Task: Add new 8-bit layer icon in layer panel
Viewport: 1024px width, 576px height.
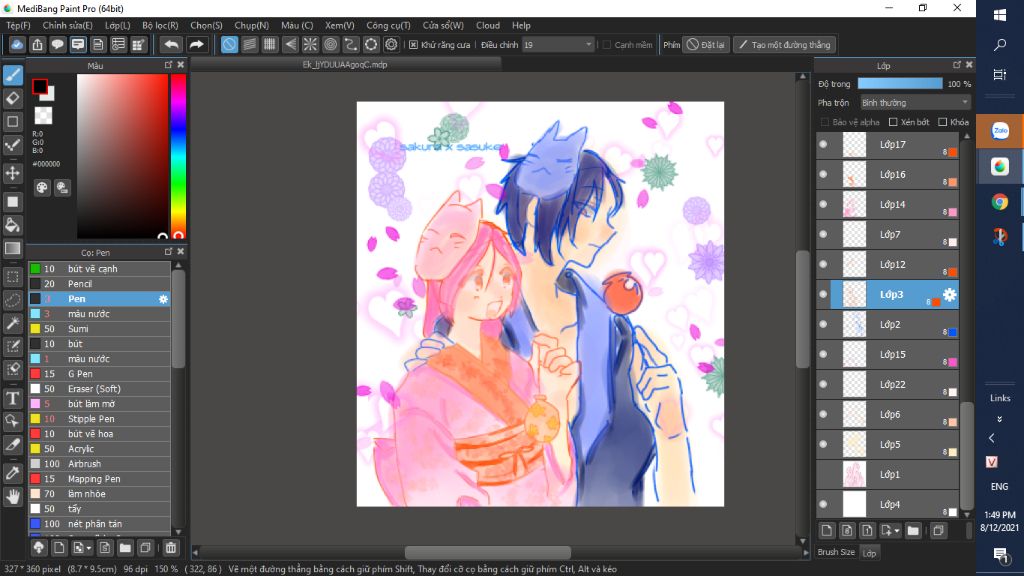Action: pos(847,530)
